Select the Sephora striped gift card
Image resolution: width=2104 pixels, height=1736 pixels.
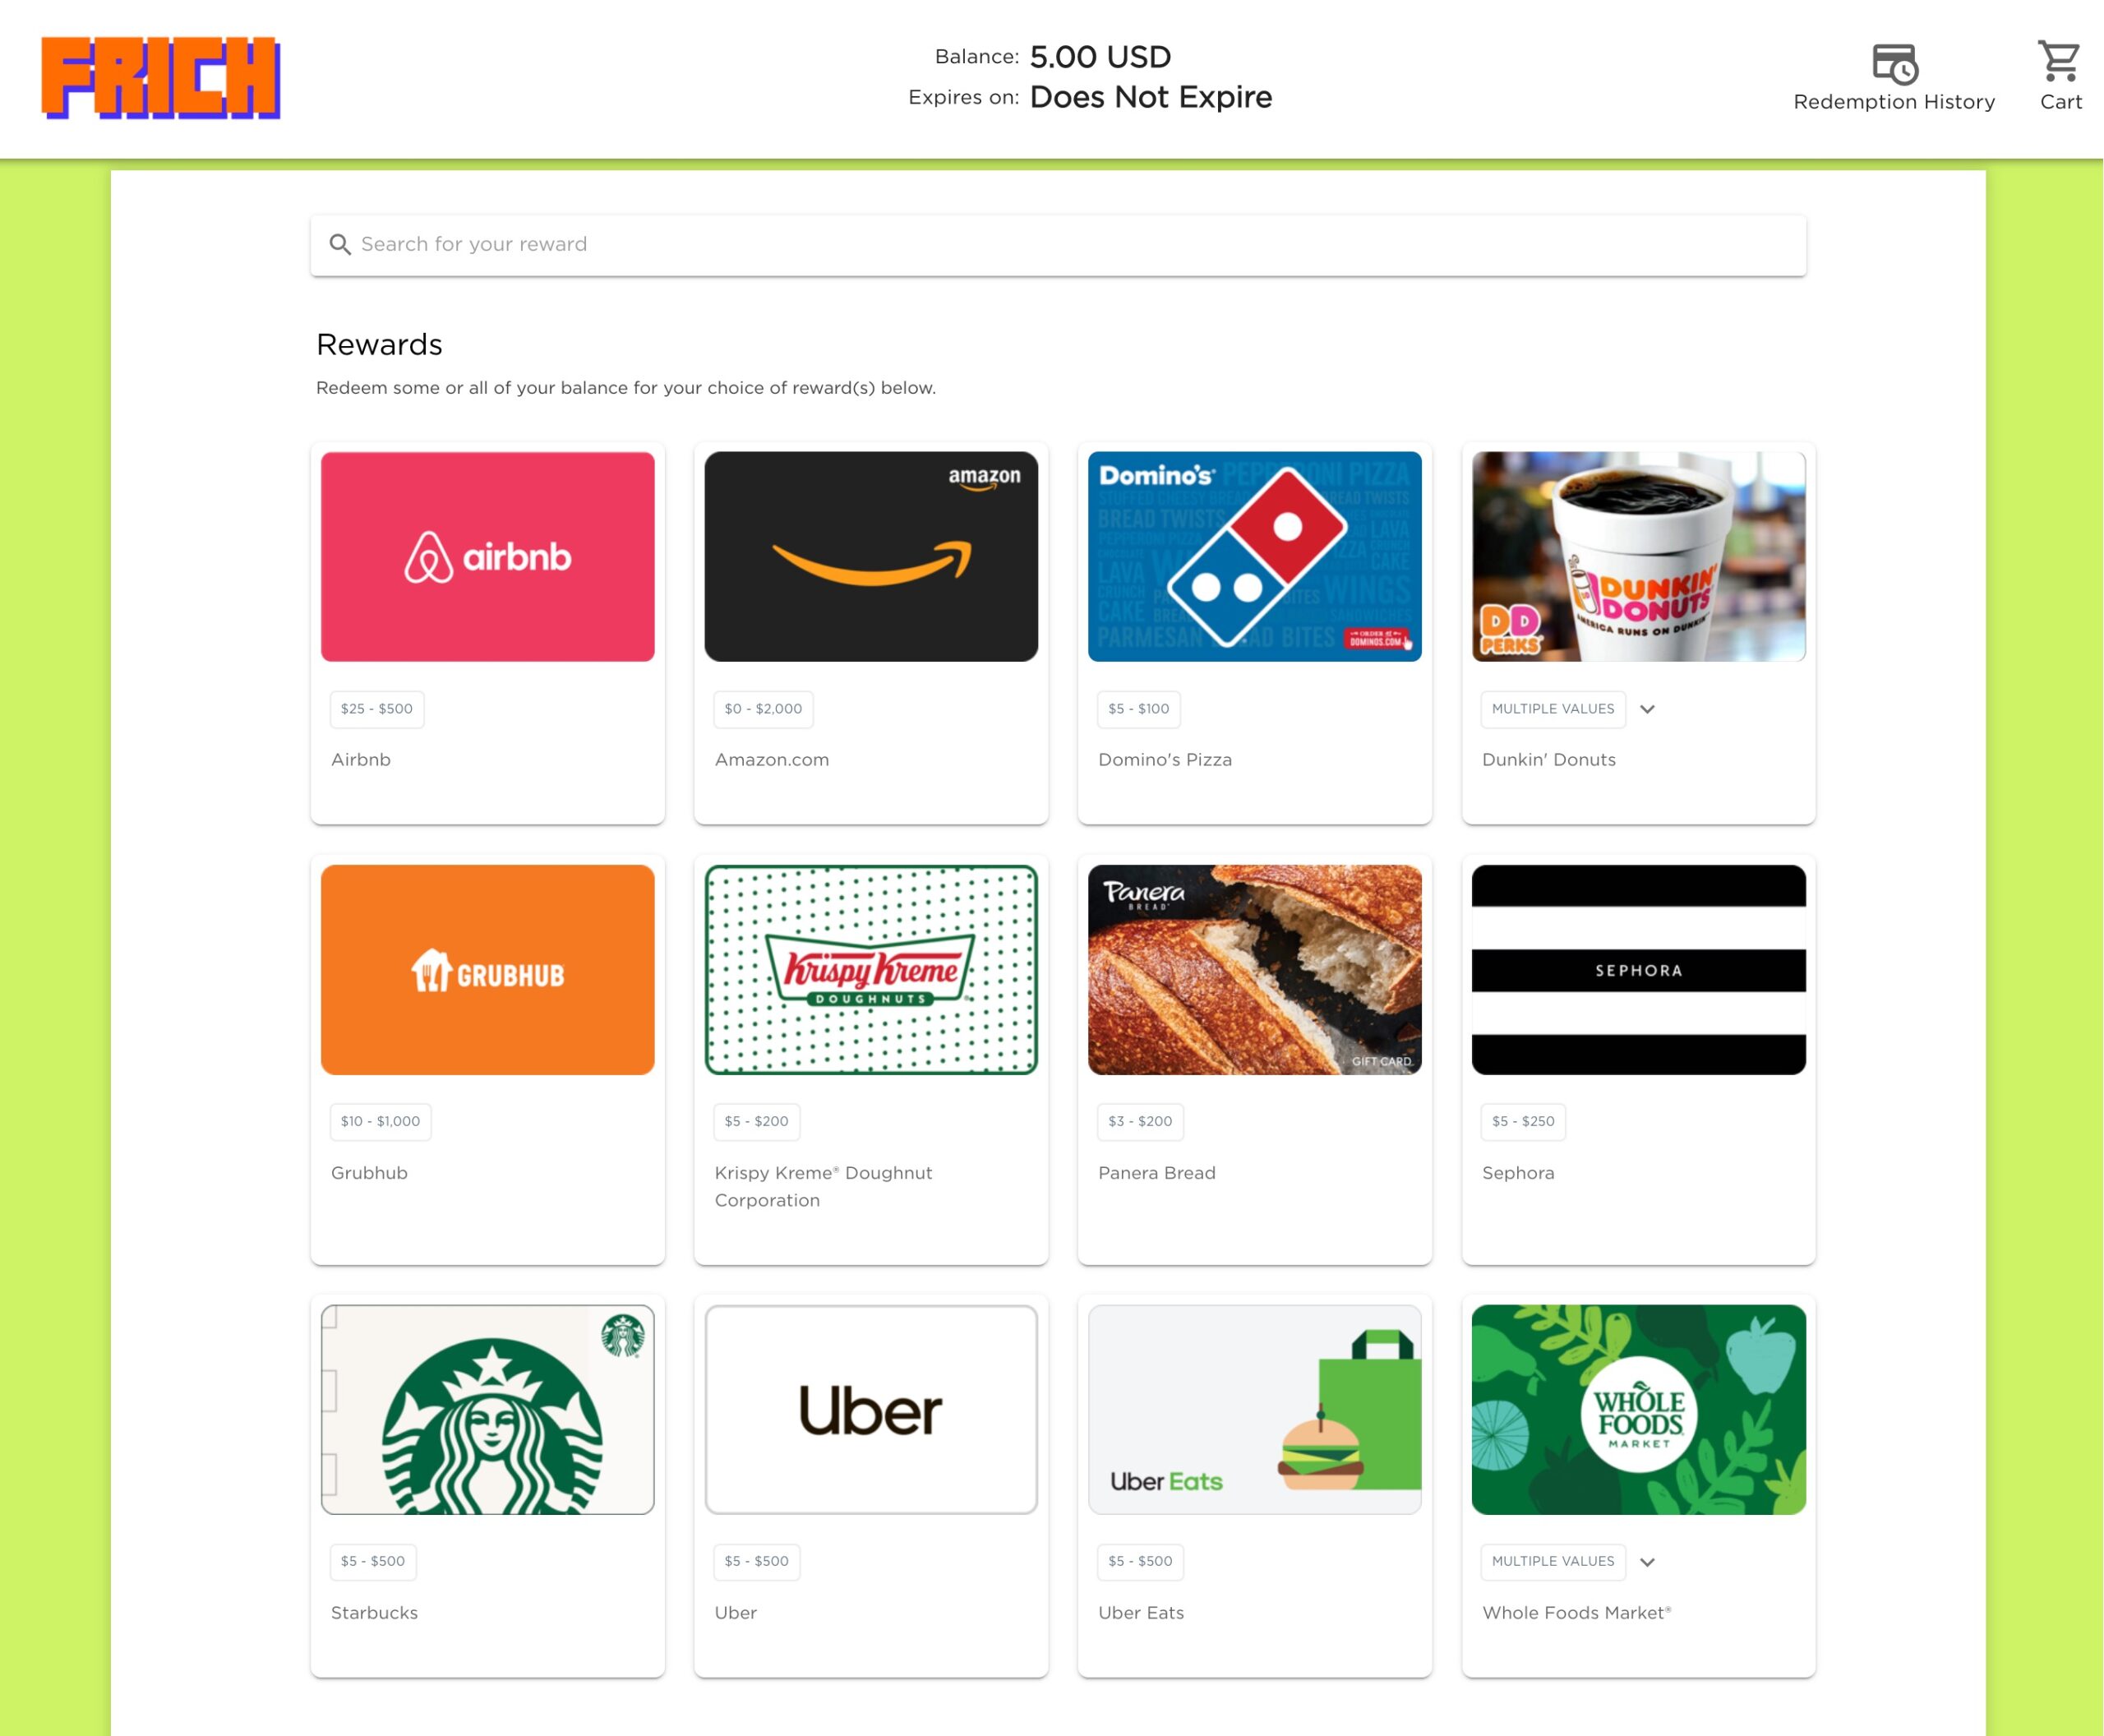1639,970
